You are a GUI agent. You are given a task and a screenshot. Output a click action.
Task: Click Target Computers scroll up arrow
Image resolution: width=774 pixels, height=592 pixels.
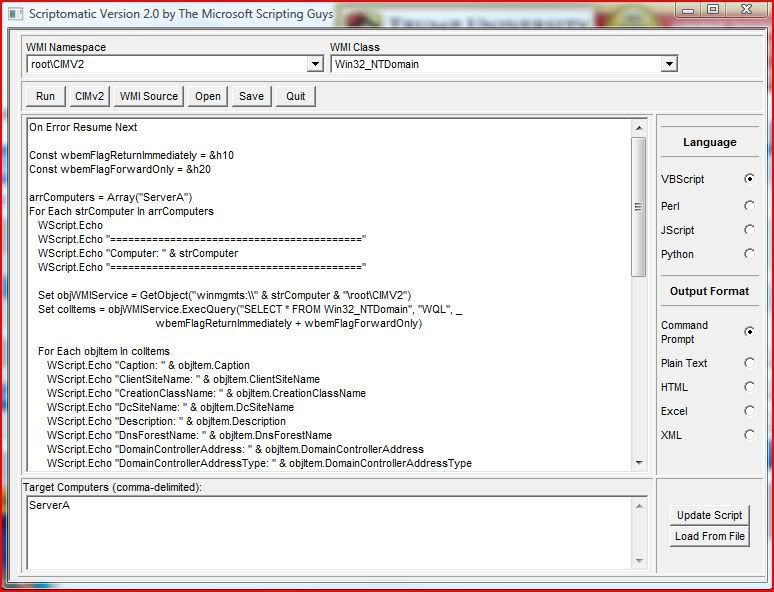639,506
